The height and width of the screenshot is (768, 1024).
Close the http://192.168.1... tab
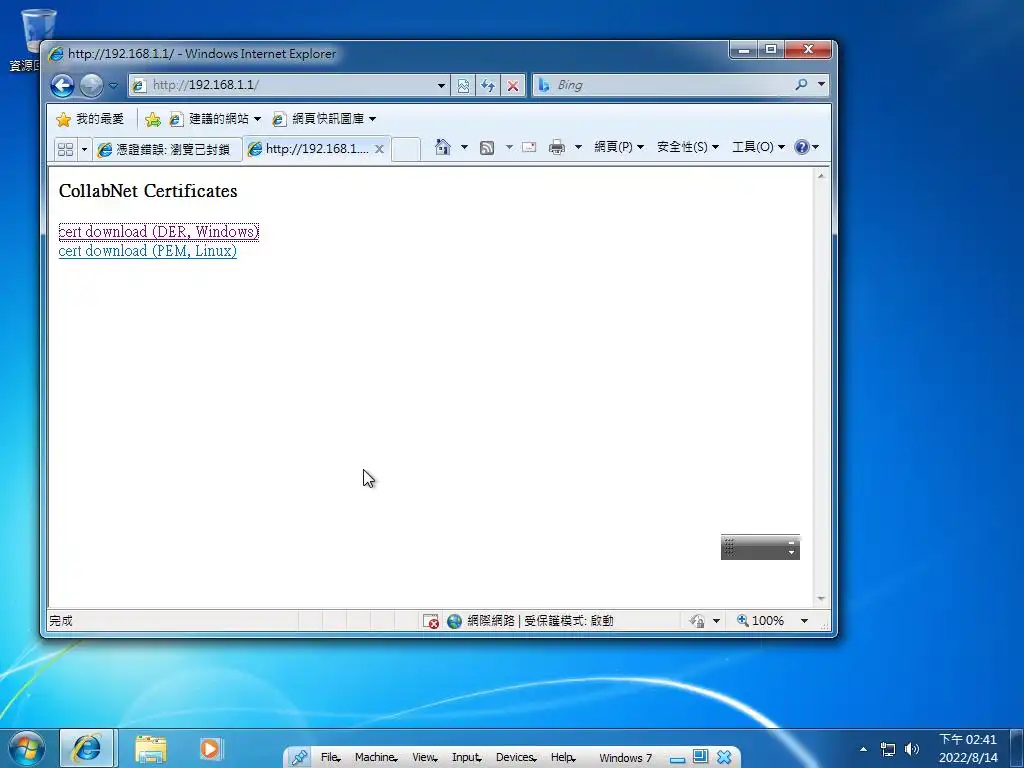379,149
